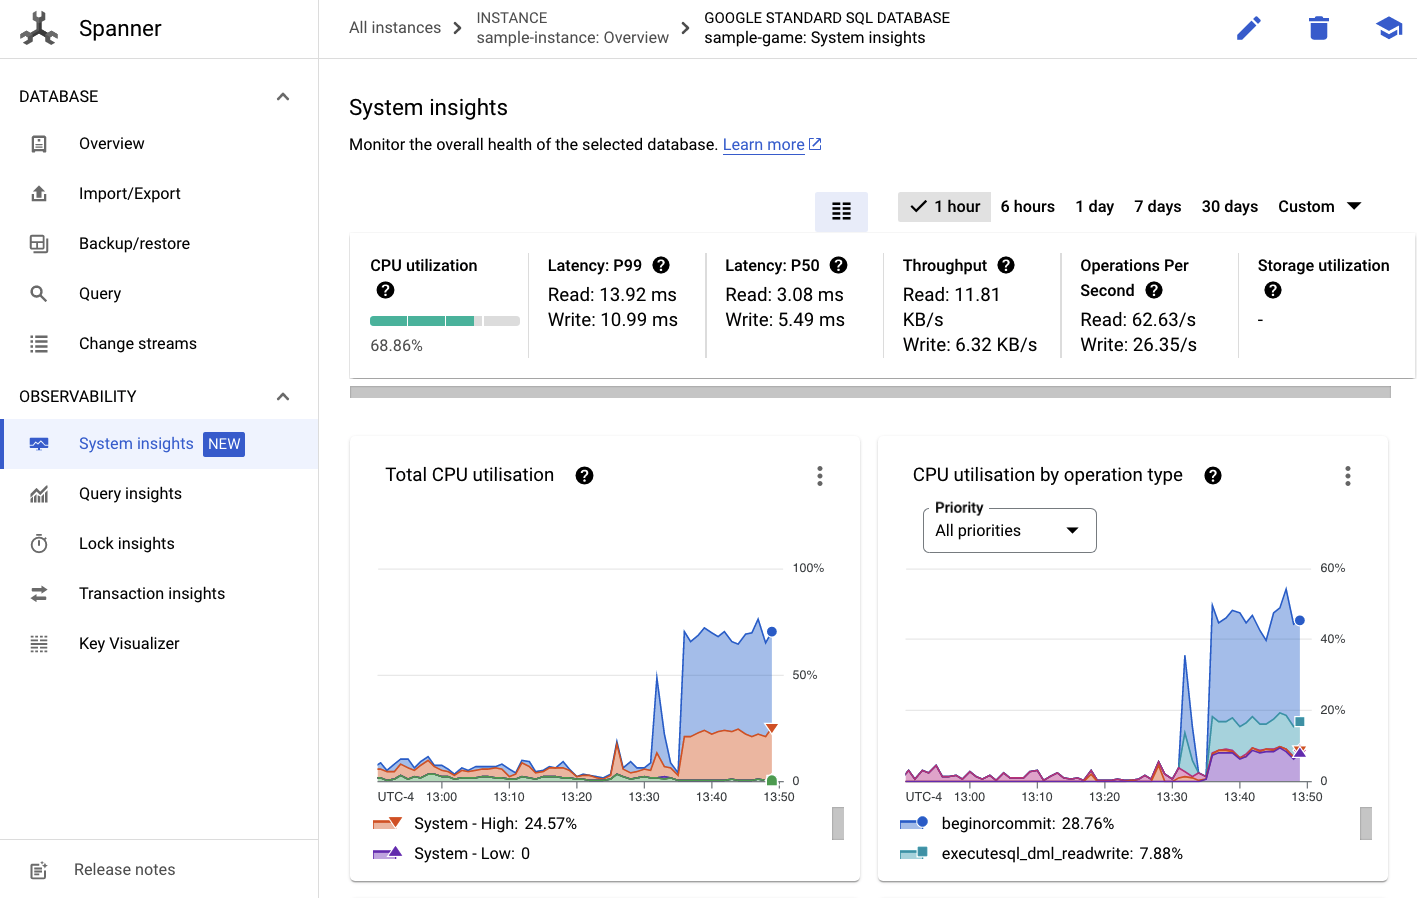The width and height of the screenshot is (1417, 898).
Task: Switch time range to 6 hours
Action: coord(1027,207)
